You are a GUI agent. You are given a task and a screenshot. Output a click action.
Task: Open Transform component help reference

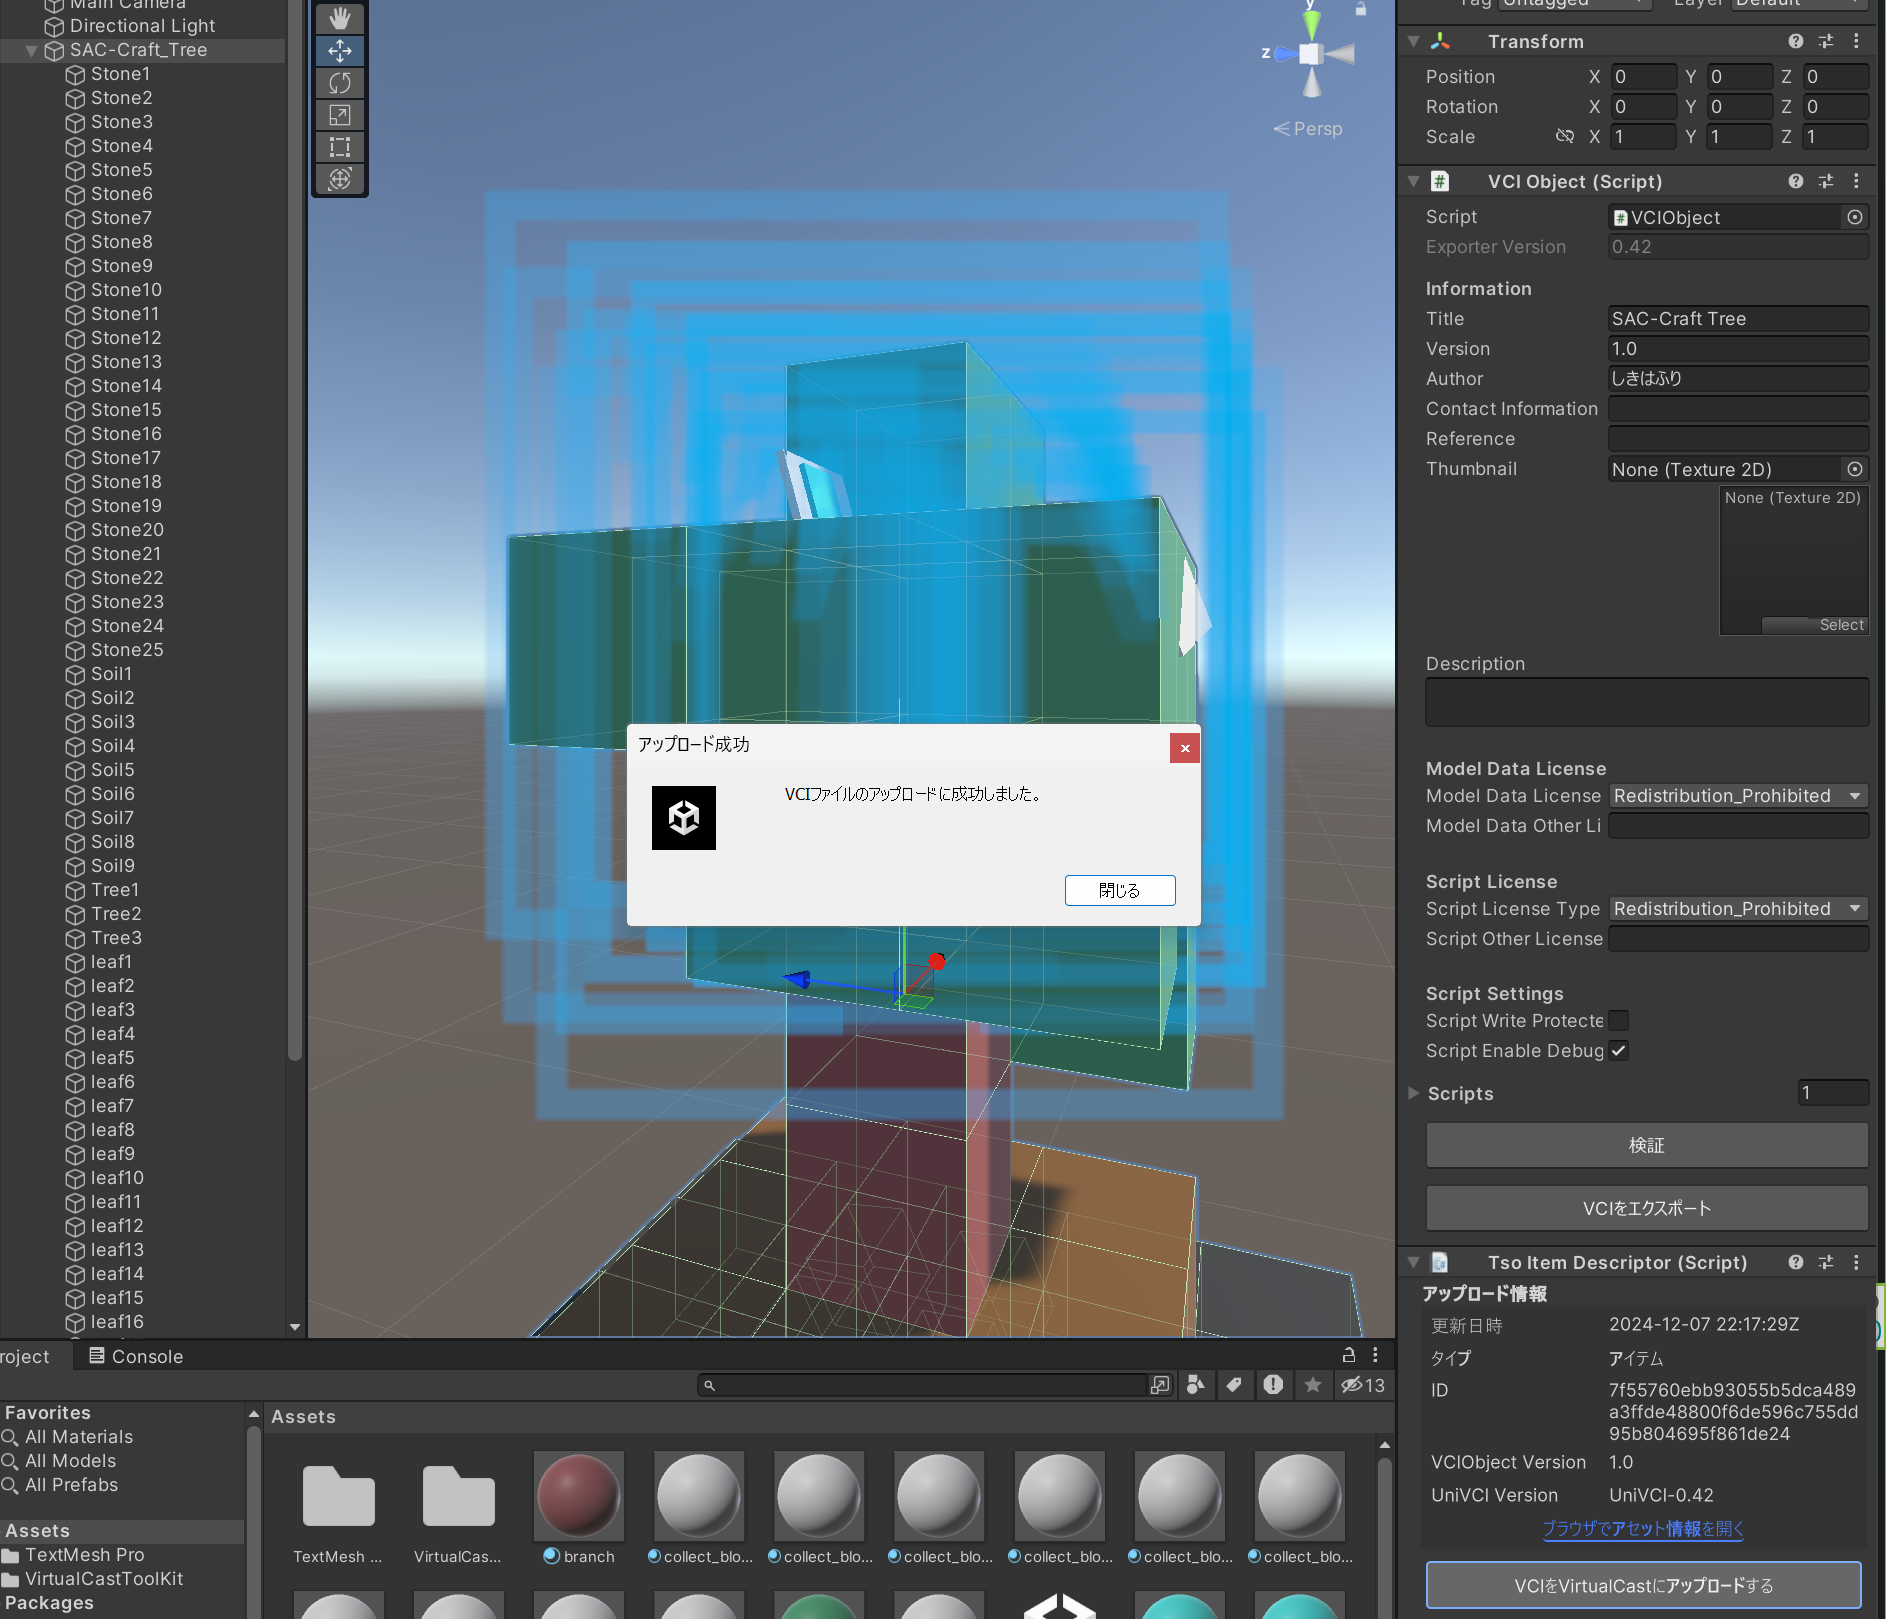click(x=1796, y=41)
